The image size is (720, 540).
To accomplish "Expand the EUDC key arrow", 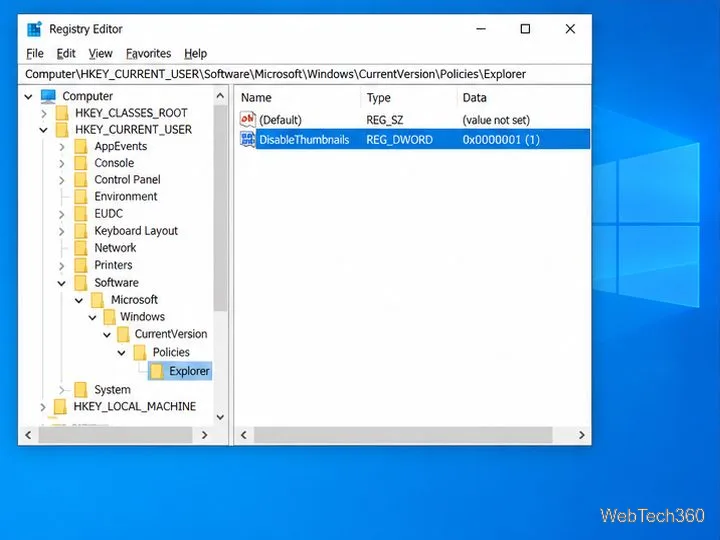I will click(62, 214).
